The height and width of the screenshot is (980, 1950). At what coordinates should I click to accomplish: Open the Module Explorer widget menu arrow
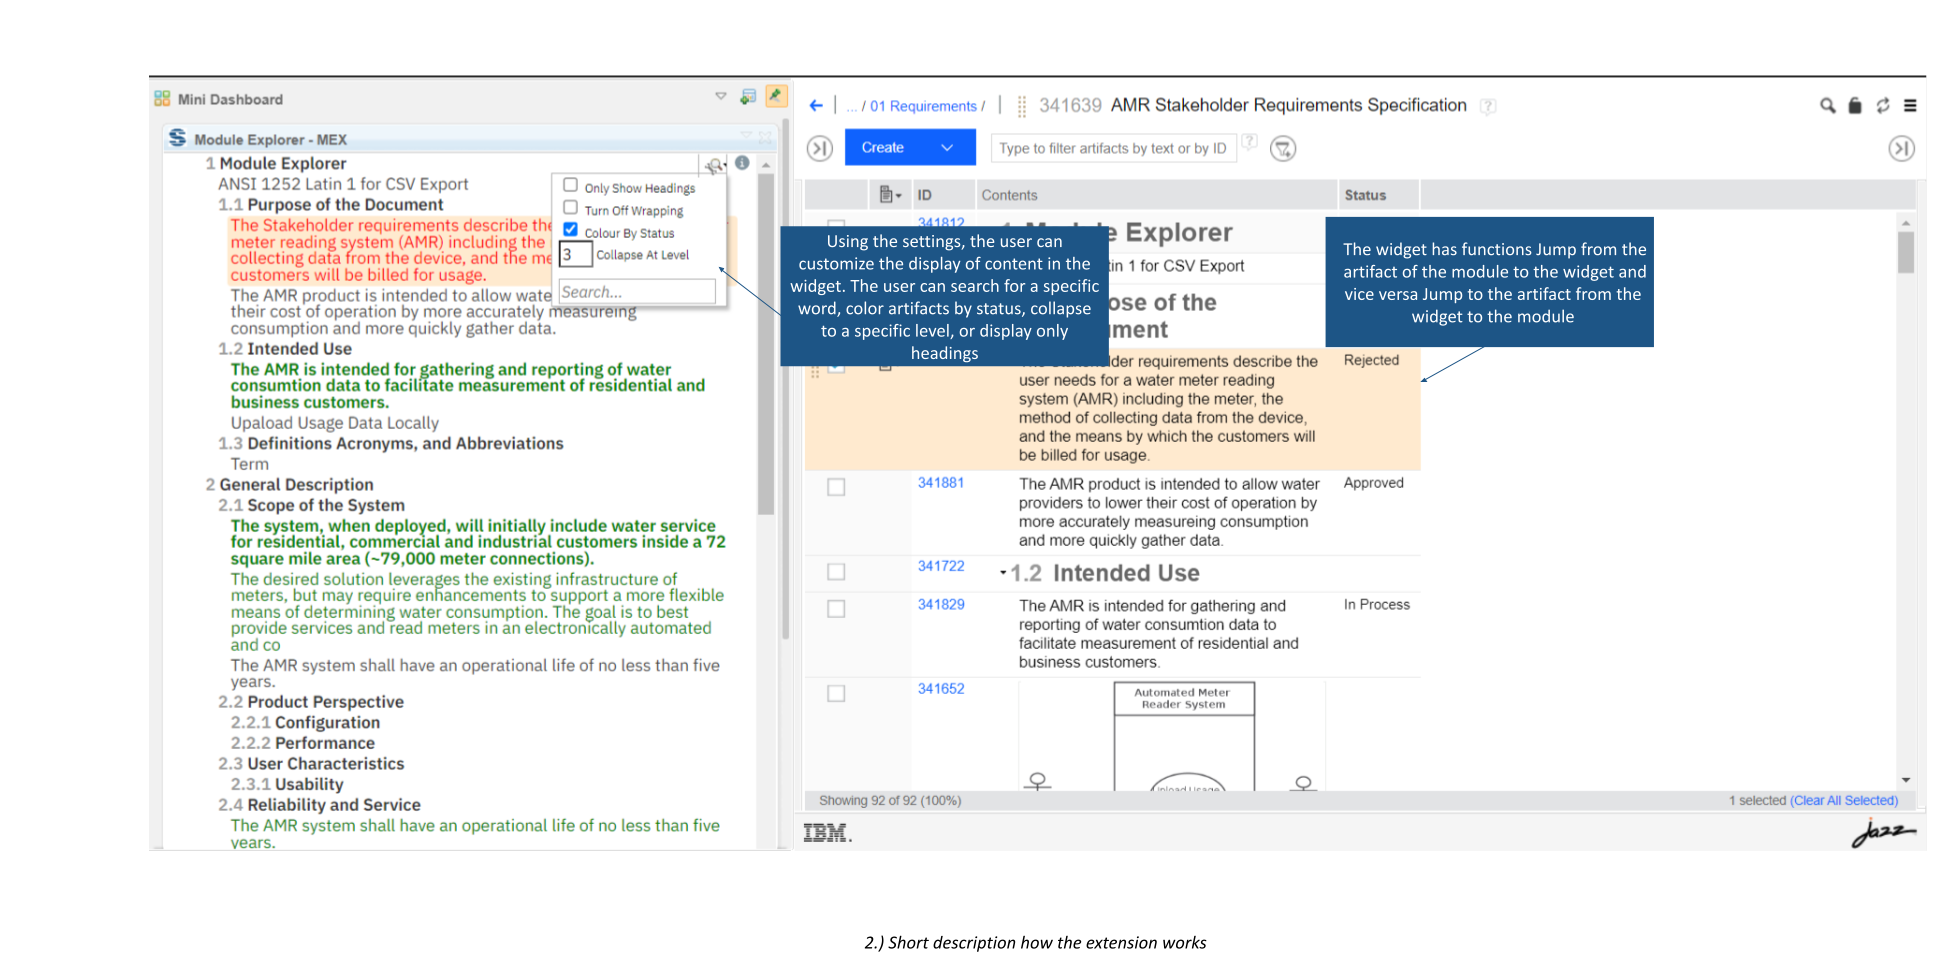click(746, 136)
